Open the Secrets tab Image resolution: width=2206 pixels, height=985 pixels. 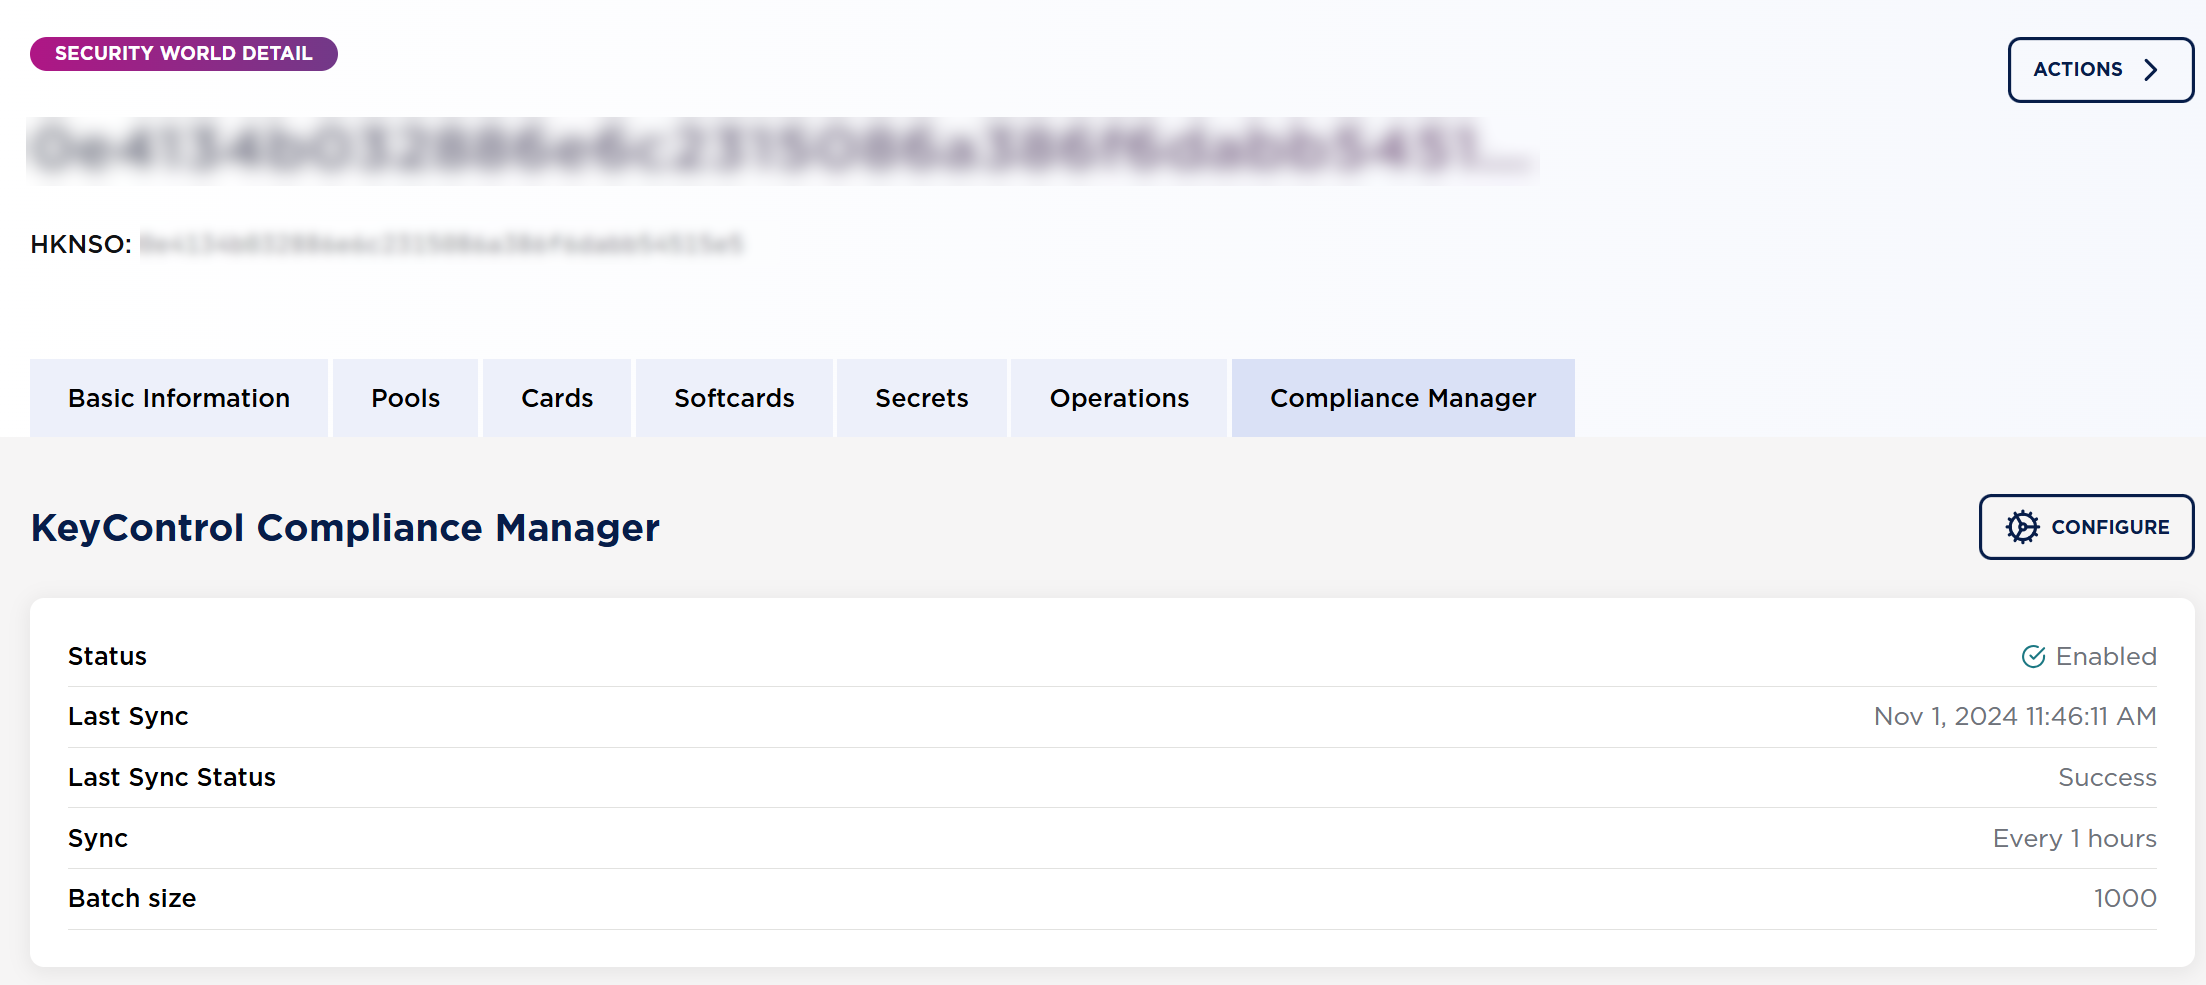[922, 398]
